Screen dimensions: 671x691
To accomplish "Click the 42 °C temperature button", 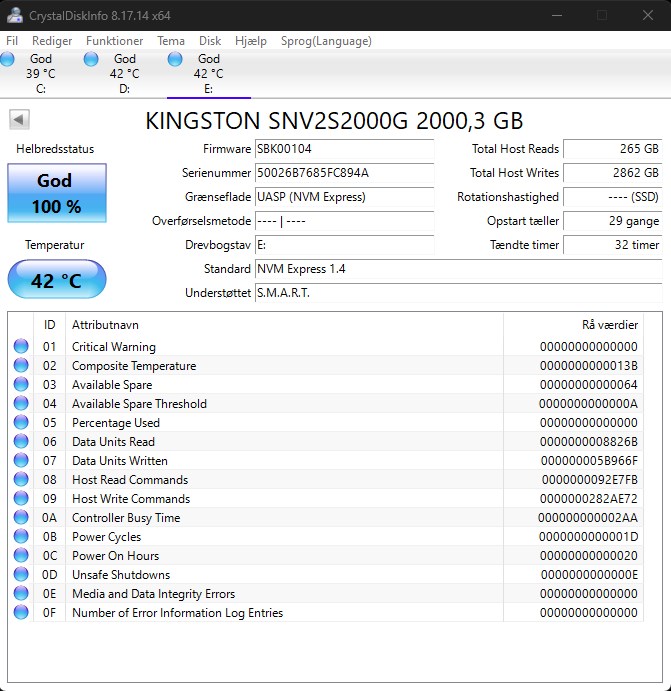I will pyautogui.click(x=57, y=279).
